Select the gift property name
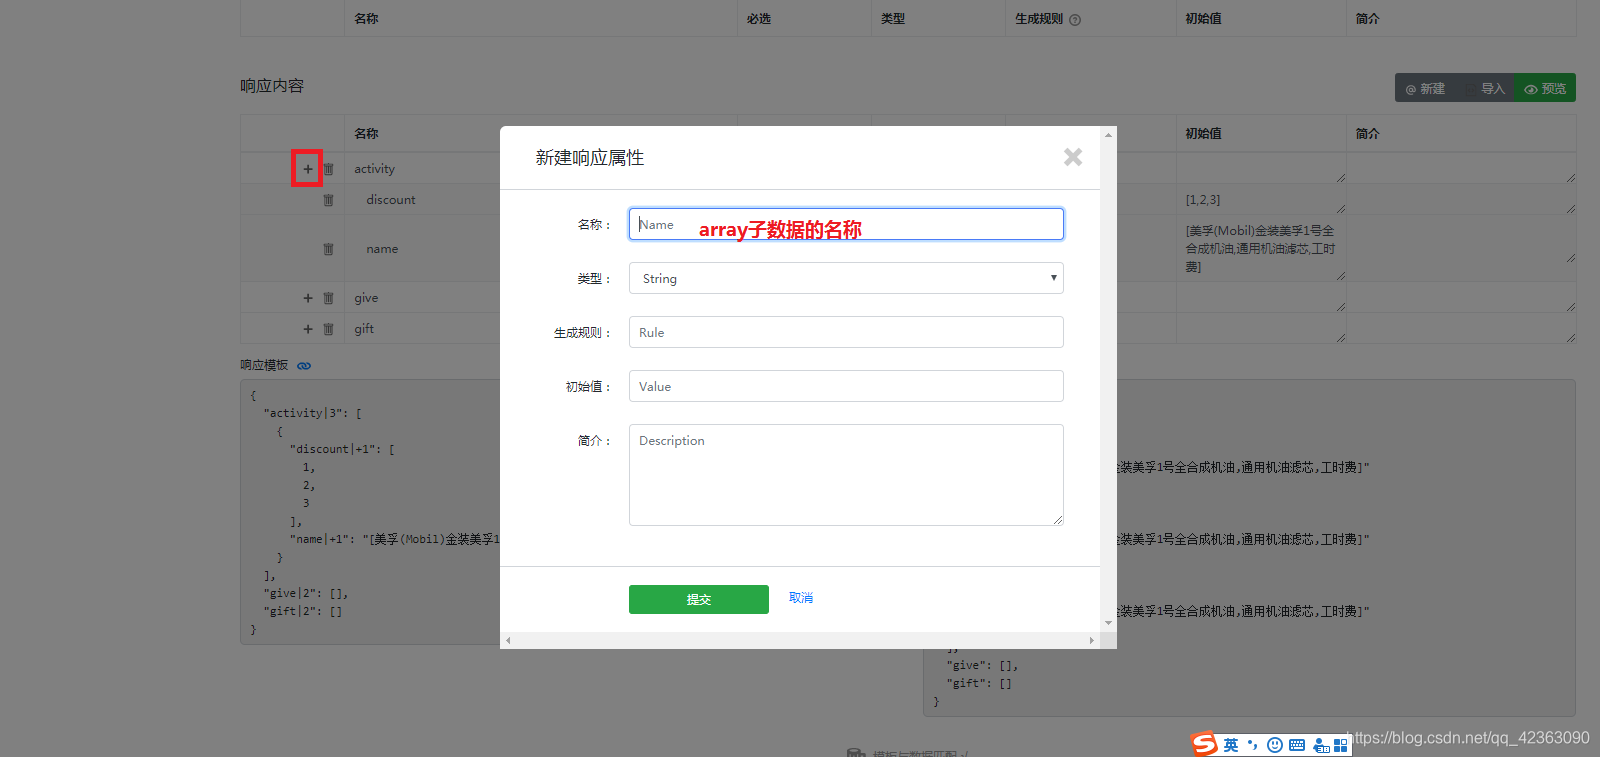The height and width of the screenshot is (757, 1600). point(364,329)
